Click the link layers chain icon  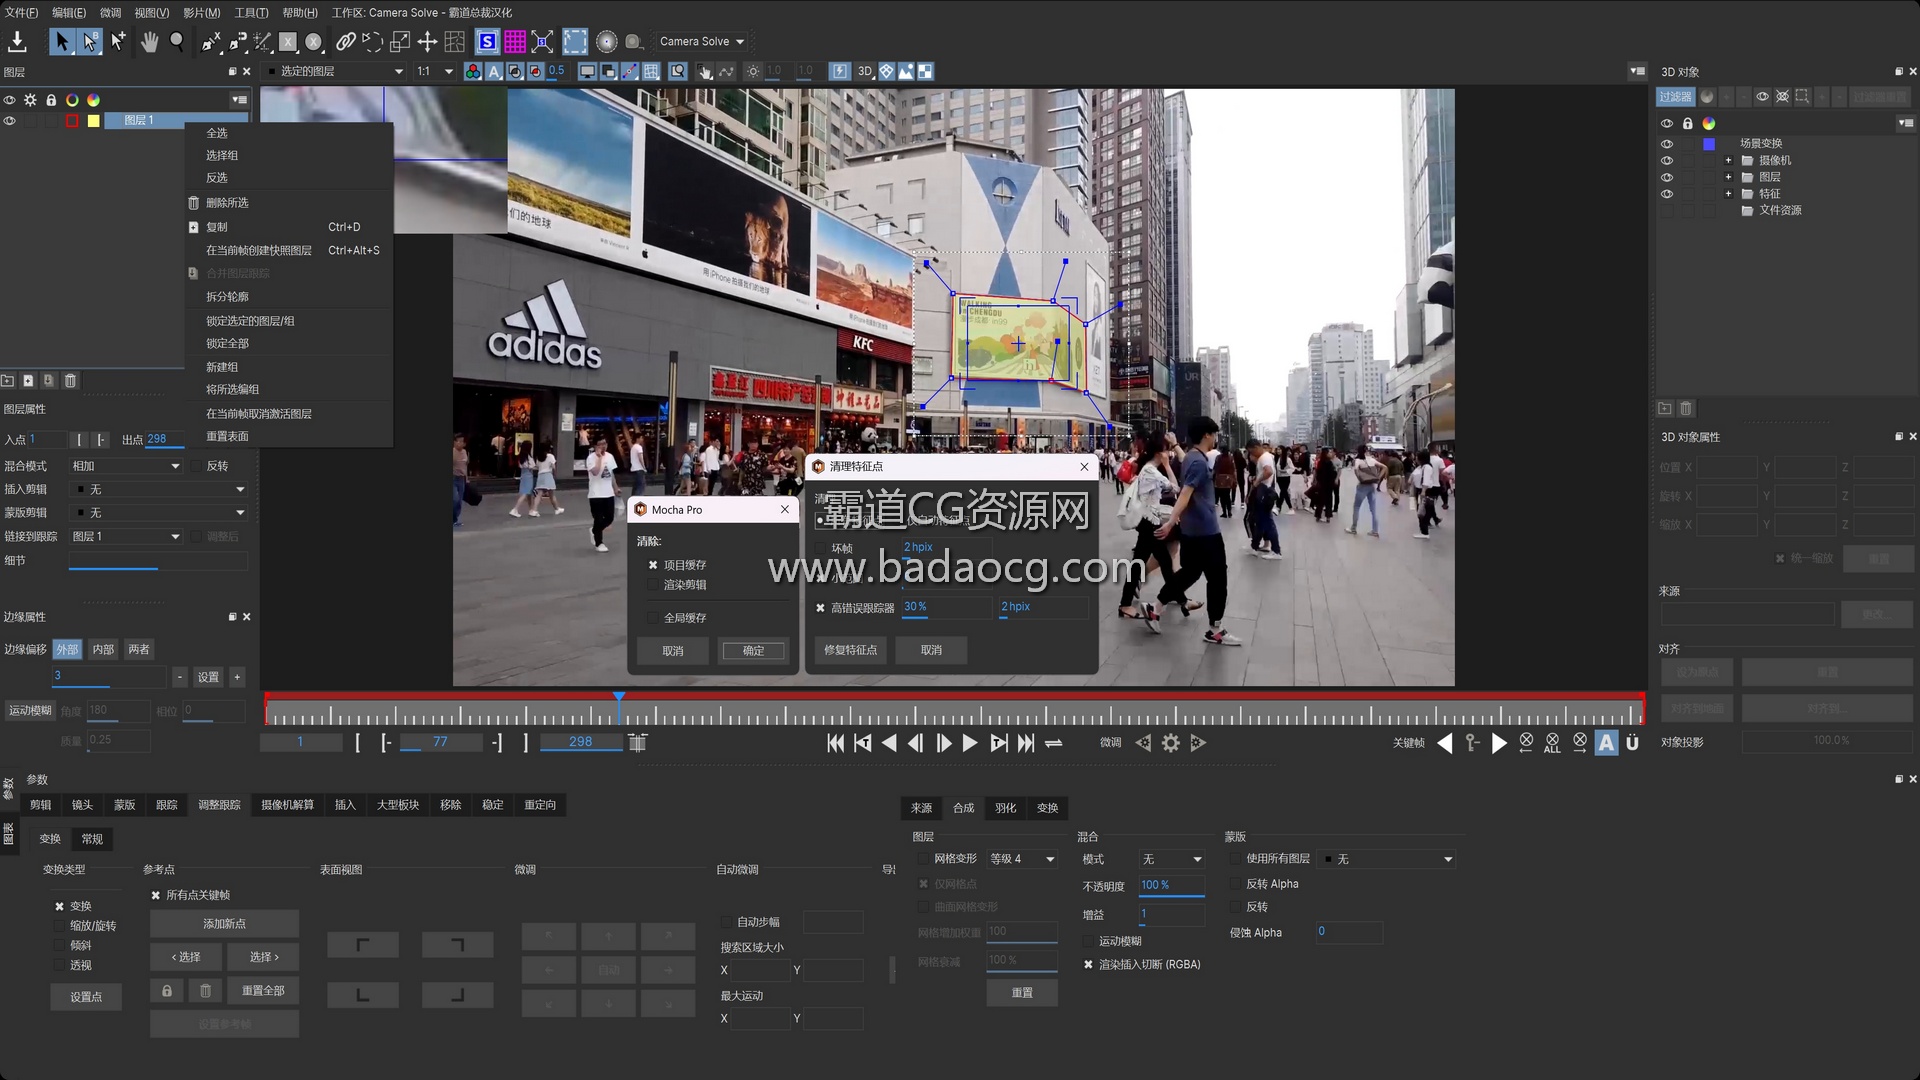pos(345,41)
